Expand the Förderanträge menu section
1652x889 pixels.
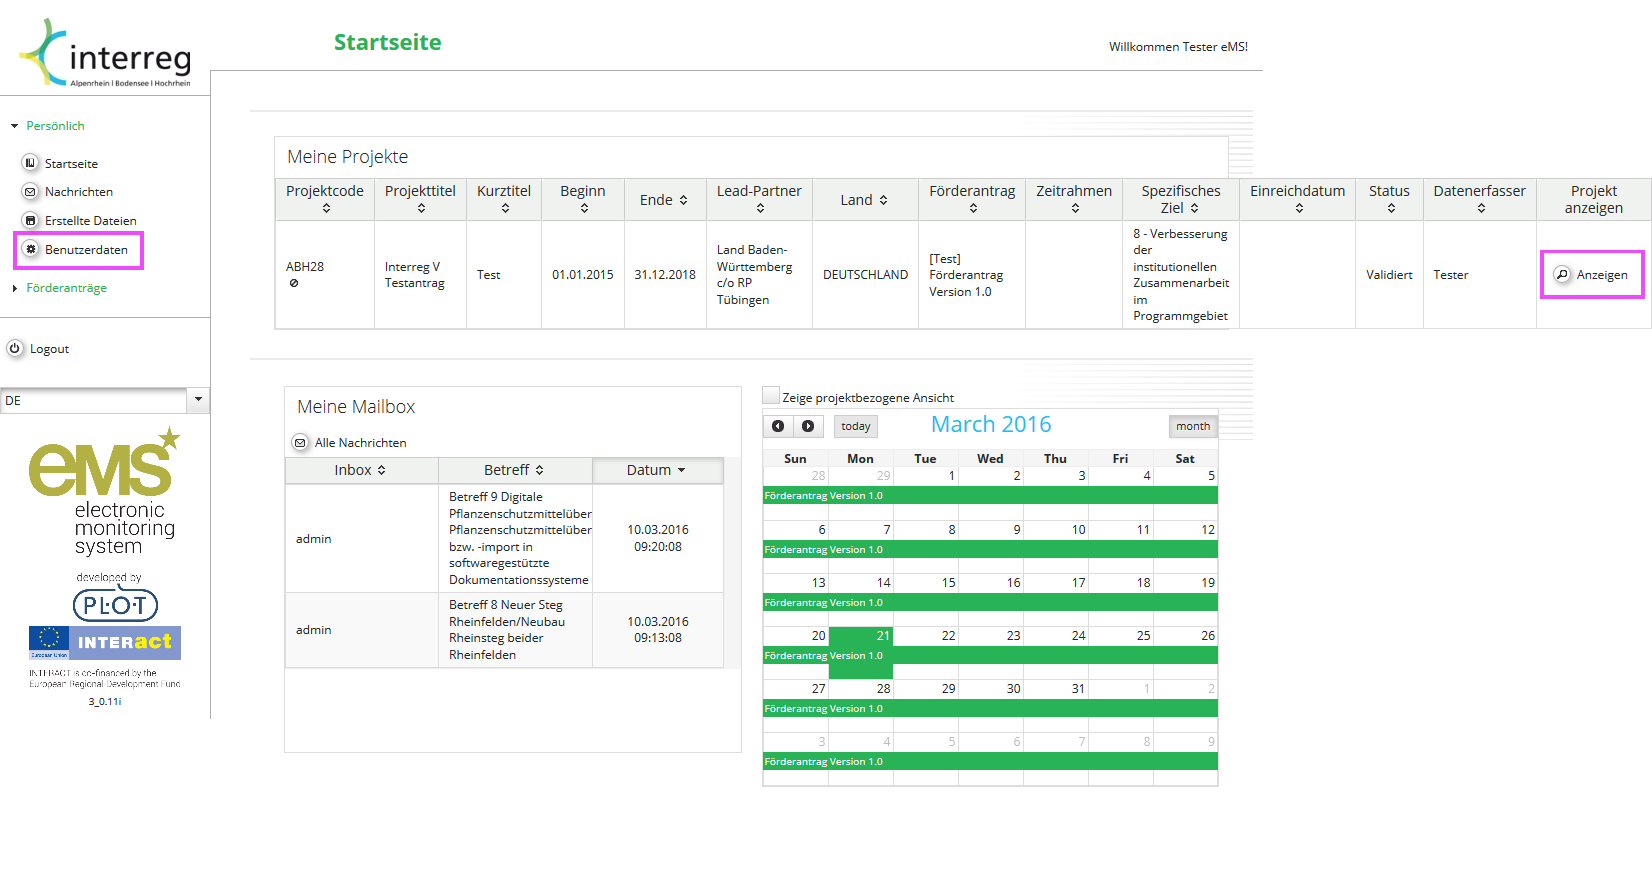pyautogui.click(x=15, y=288)
